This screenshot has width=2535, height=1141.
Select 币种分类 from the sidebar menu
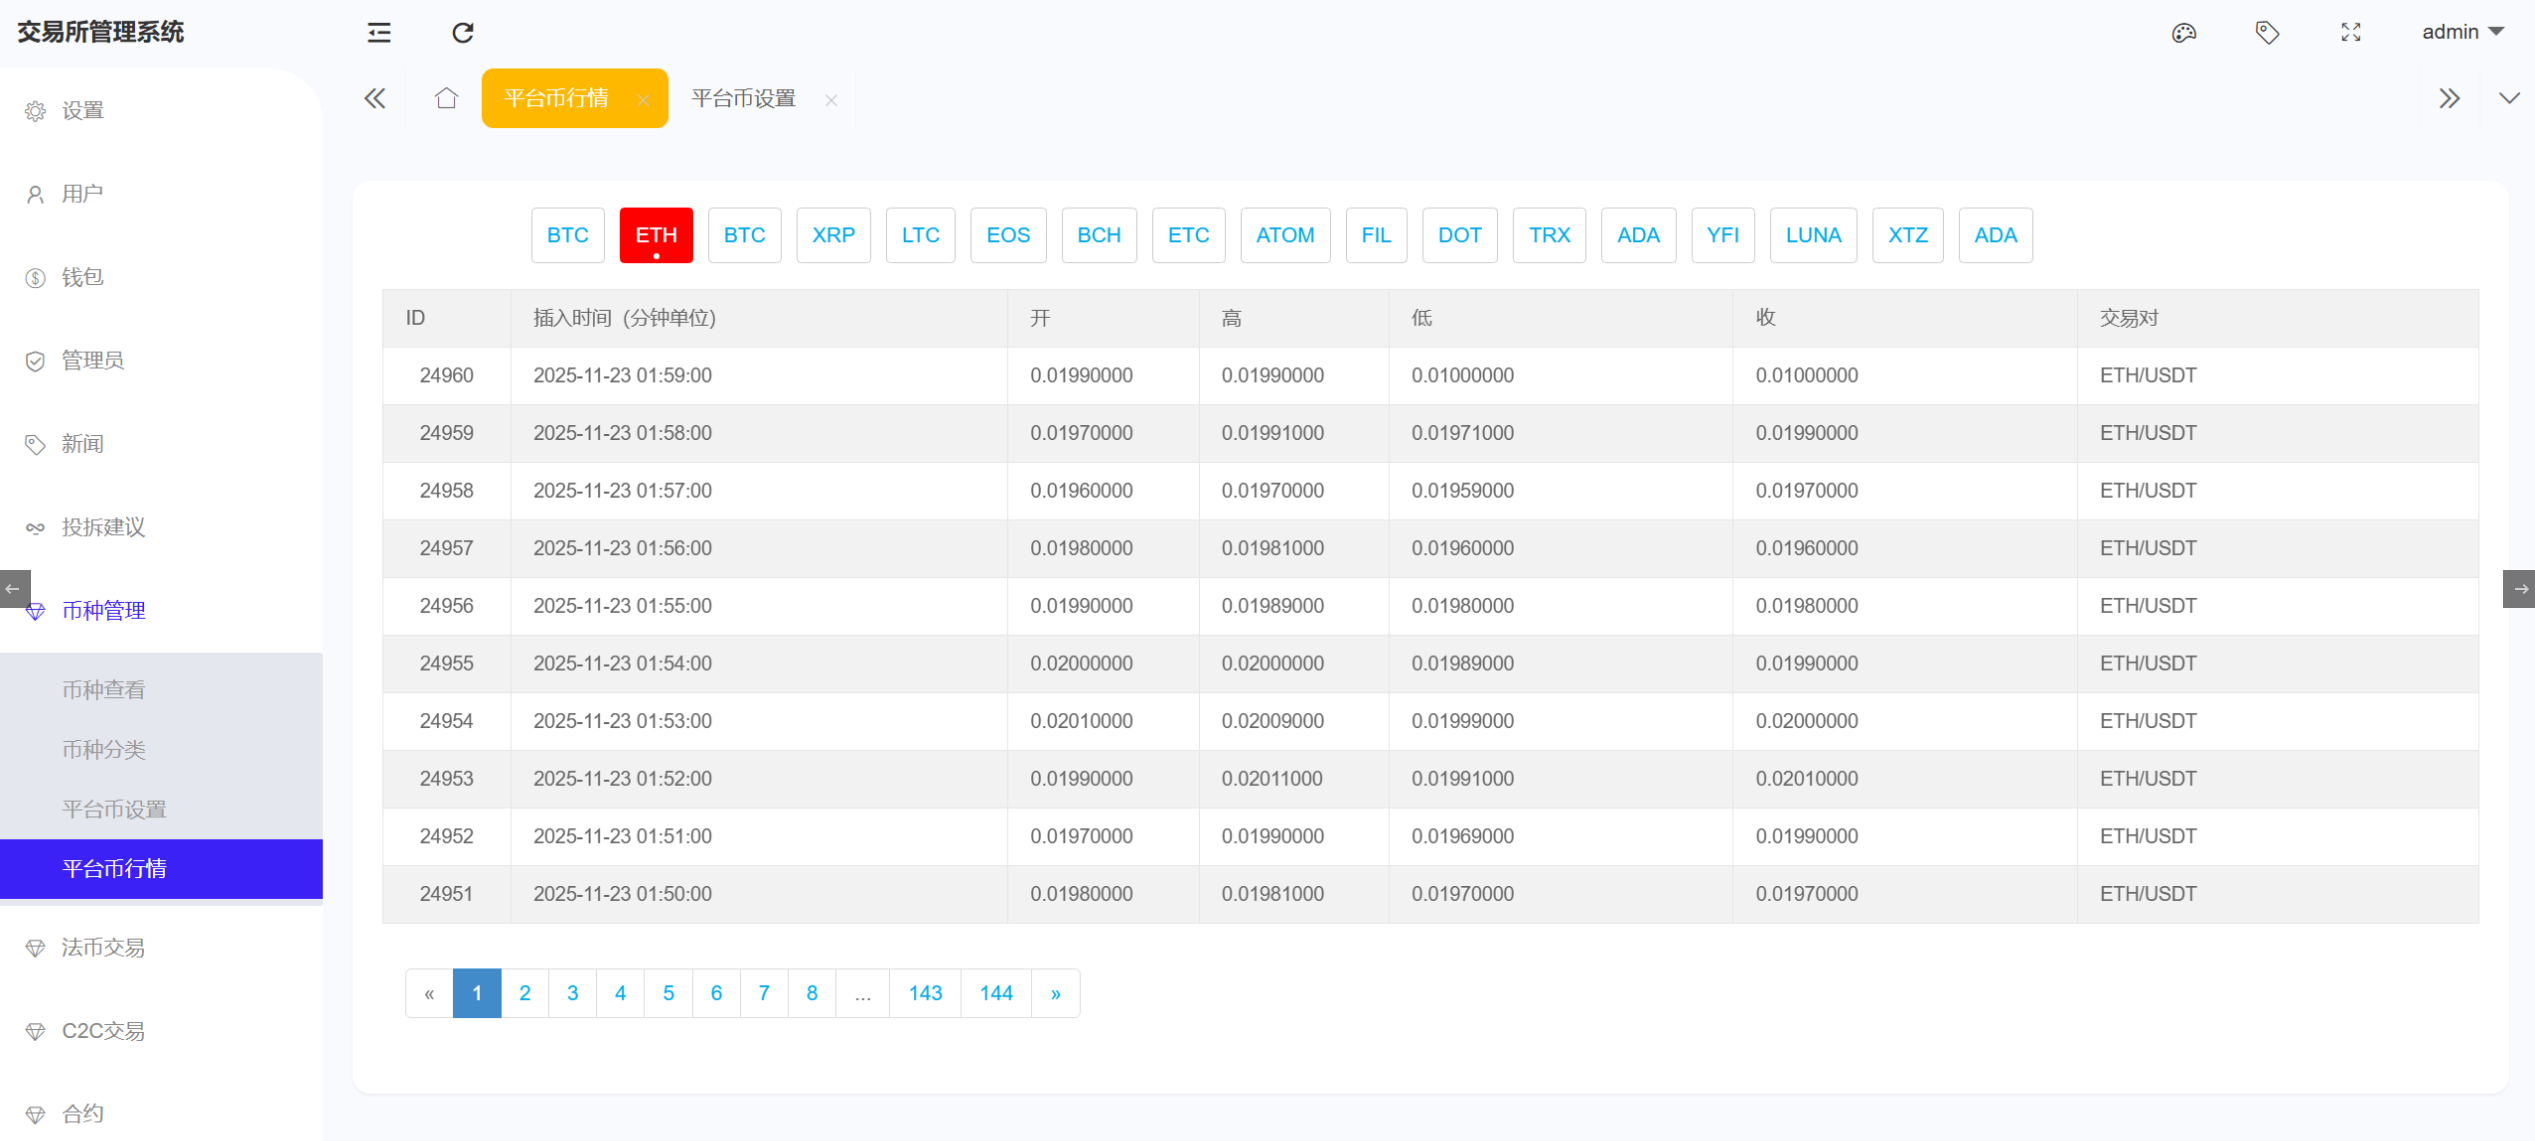pos(103,749)
